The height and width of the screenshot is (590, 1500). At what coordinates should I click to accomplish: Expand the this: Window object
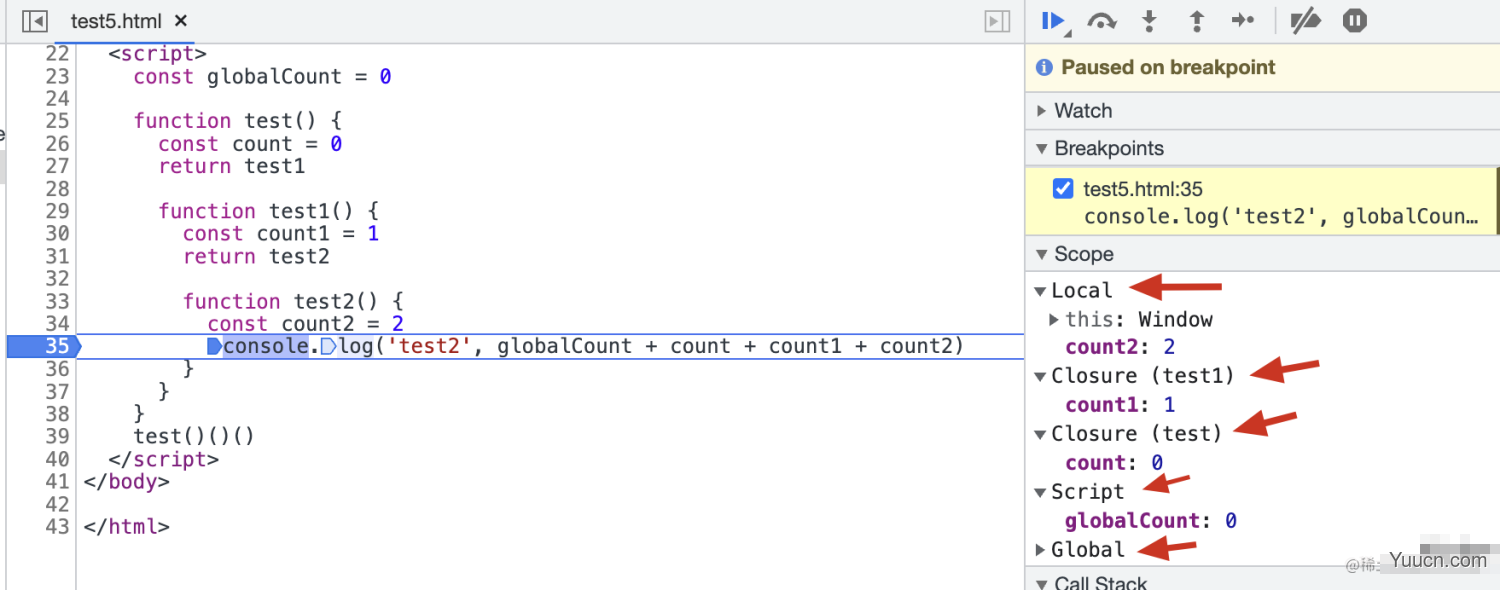(x=1054, y=320)
